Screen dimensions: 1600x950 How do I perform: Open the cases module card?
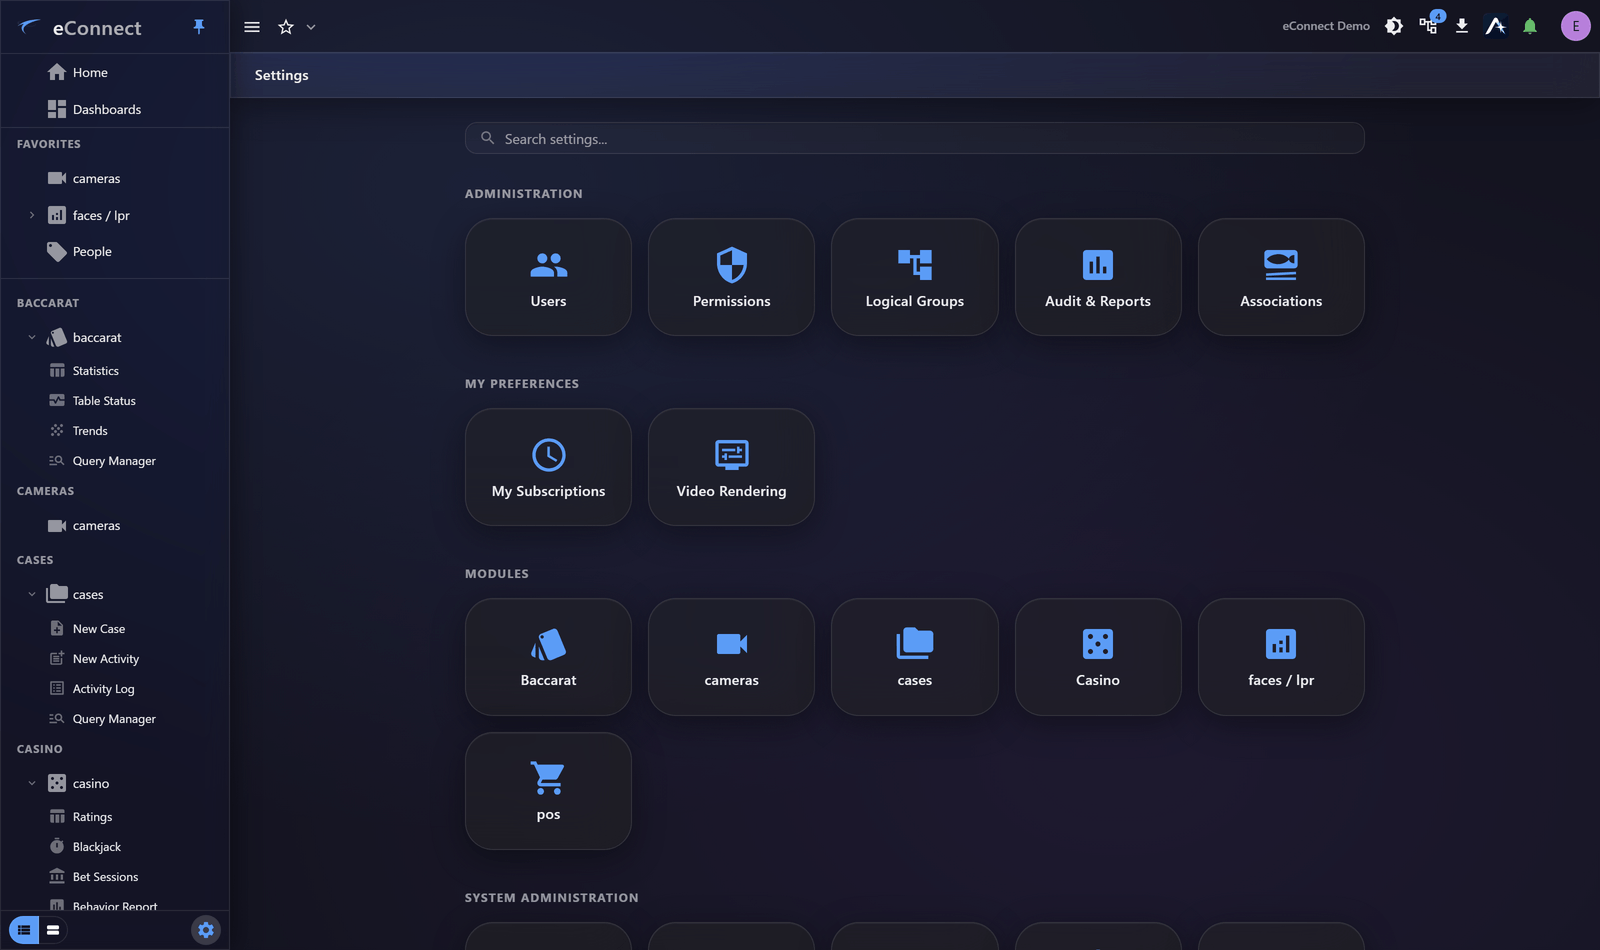pos(915,657)
